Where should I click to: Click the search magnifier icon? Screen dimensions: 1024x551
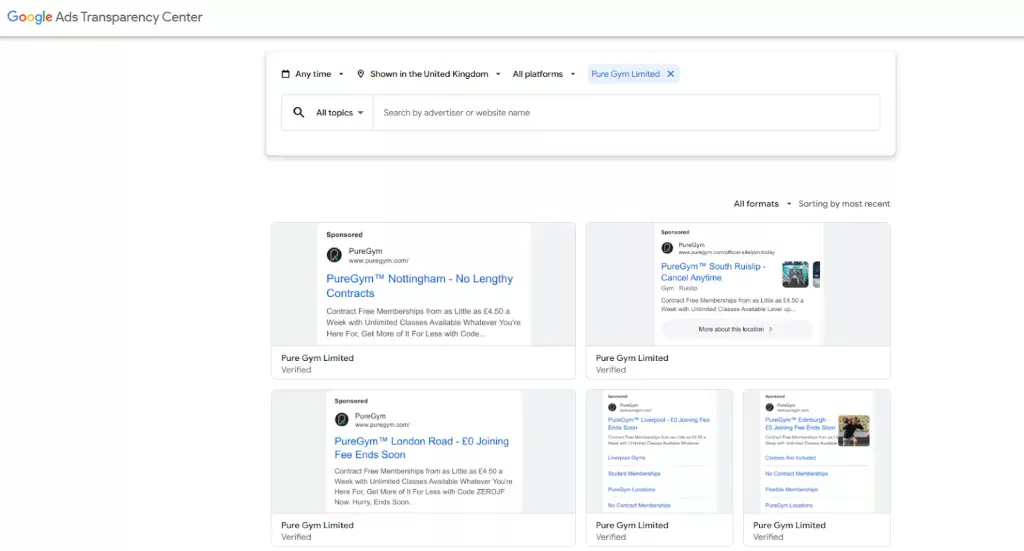(298, 112)
